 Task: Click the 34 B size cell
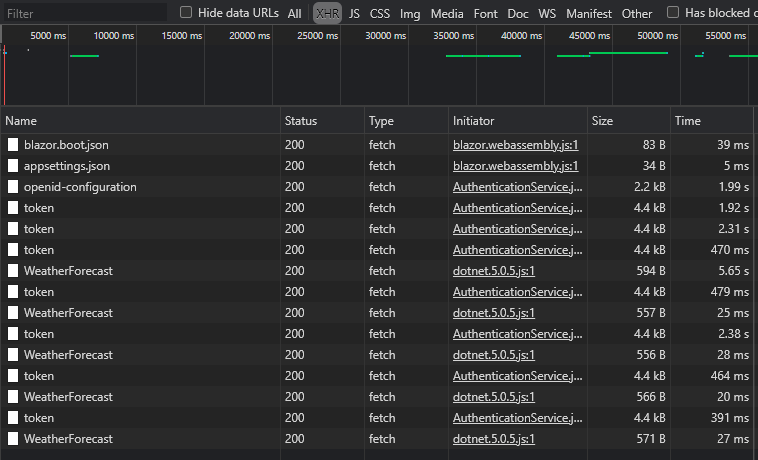(x=654, y=166)
